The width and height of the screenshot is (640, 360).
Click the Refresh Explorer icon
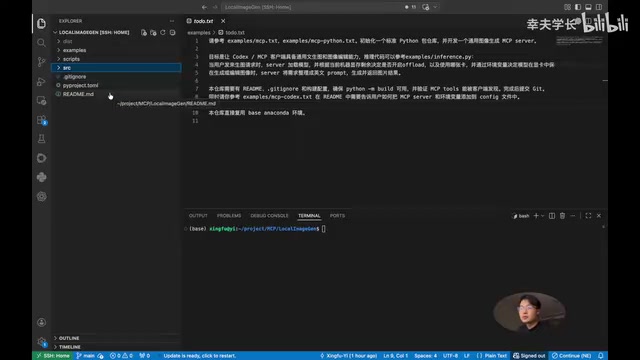163,32
